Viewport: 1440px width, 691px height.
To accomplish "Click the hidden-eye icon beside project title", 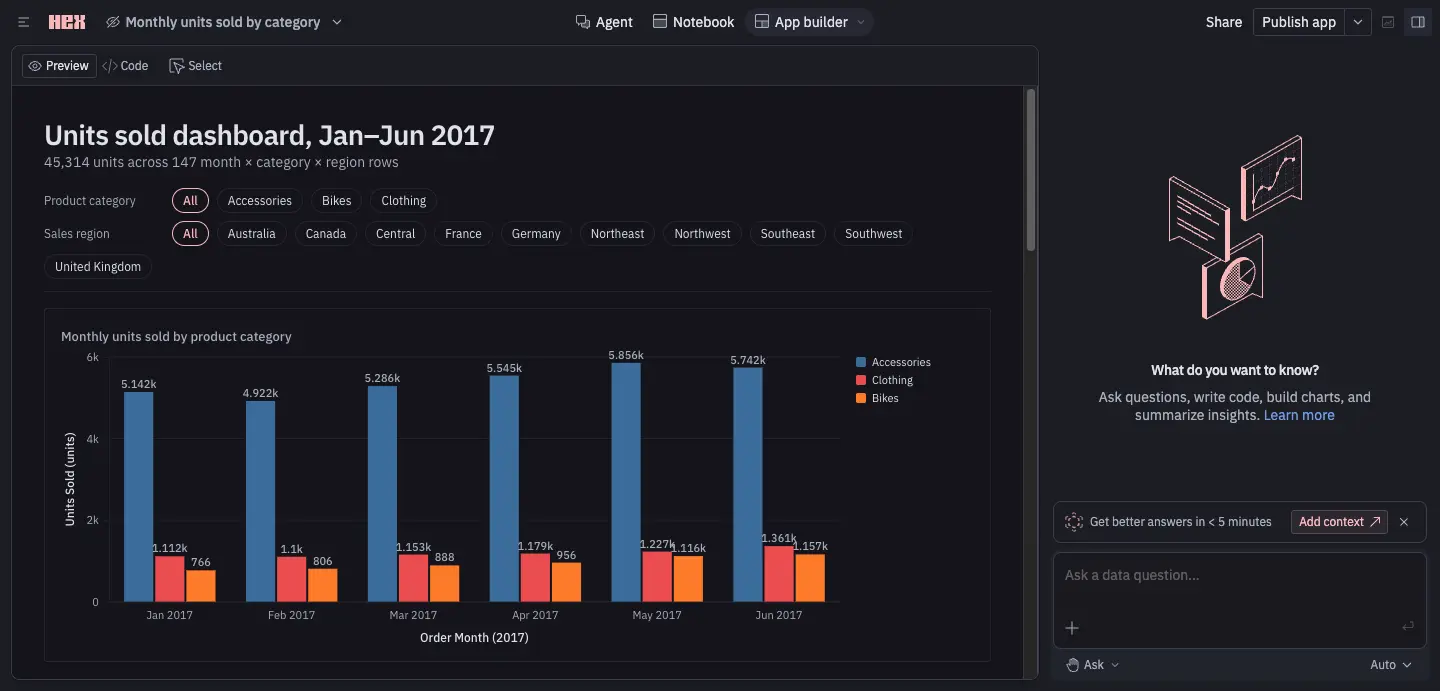I will (113, 22).
